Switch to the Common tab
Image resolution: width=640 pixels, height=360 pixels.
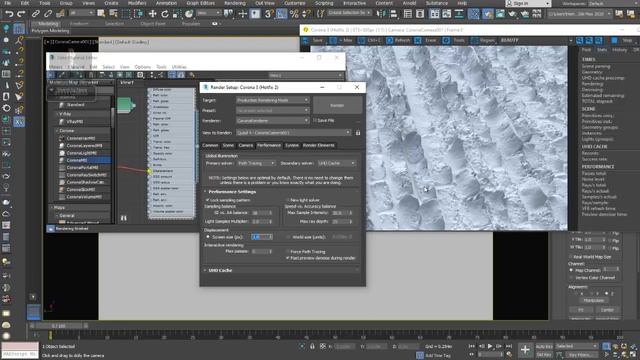click(210, 145)
